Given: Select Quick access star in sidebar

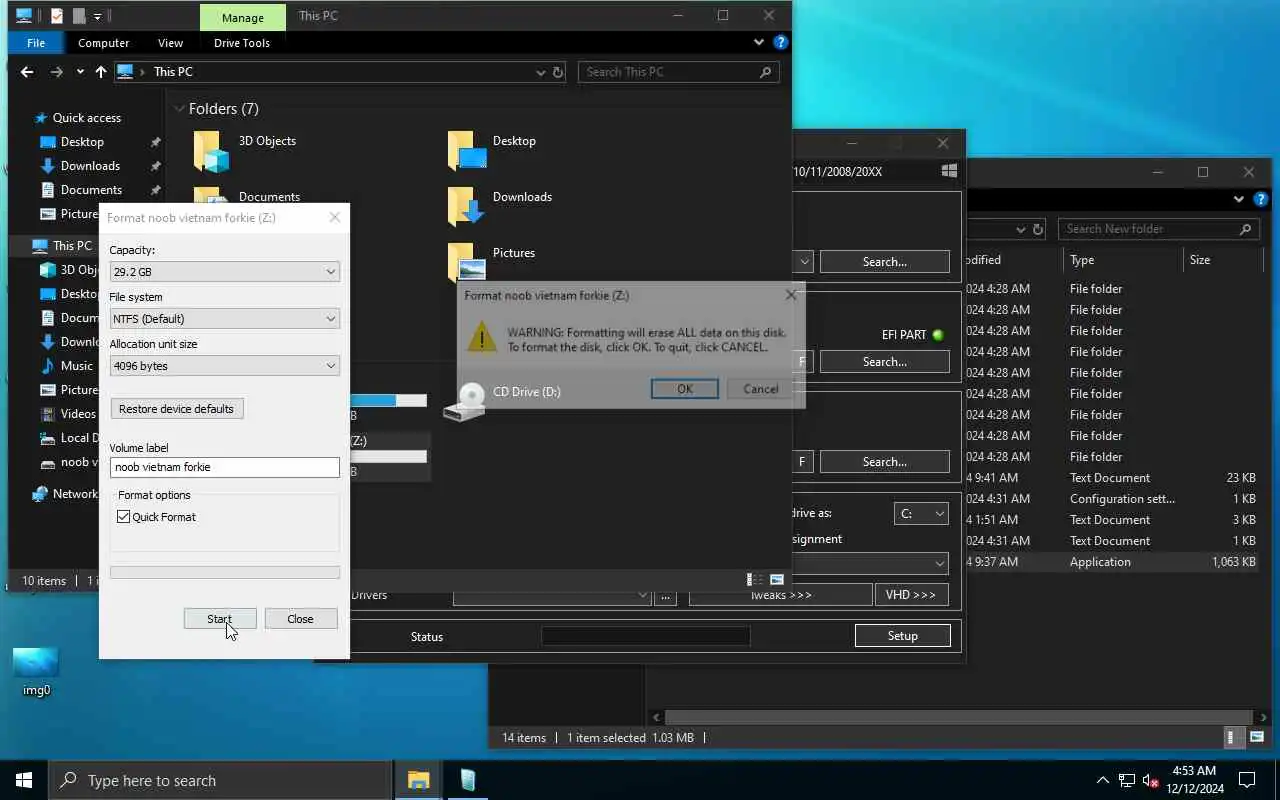Looking at the screenshot, I should (40, 118).
